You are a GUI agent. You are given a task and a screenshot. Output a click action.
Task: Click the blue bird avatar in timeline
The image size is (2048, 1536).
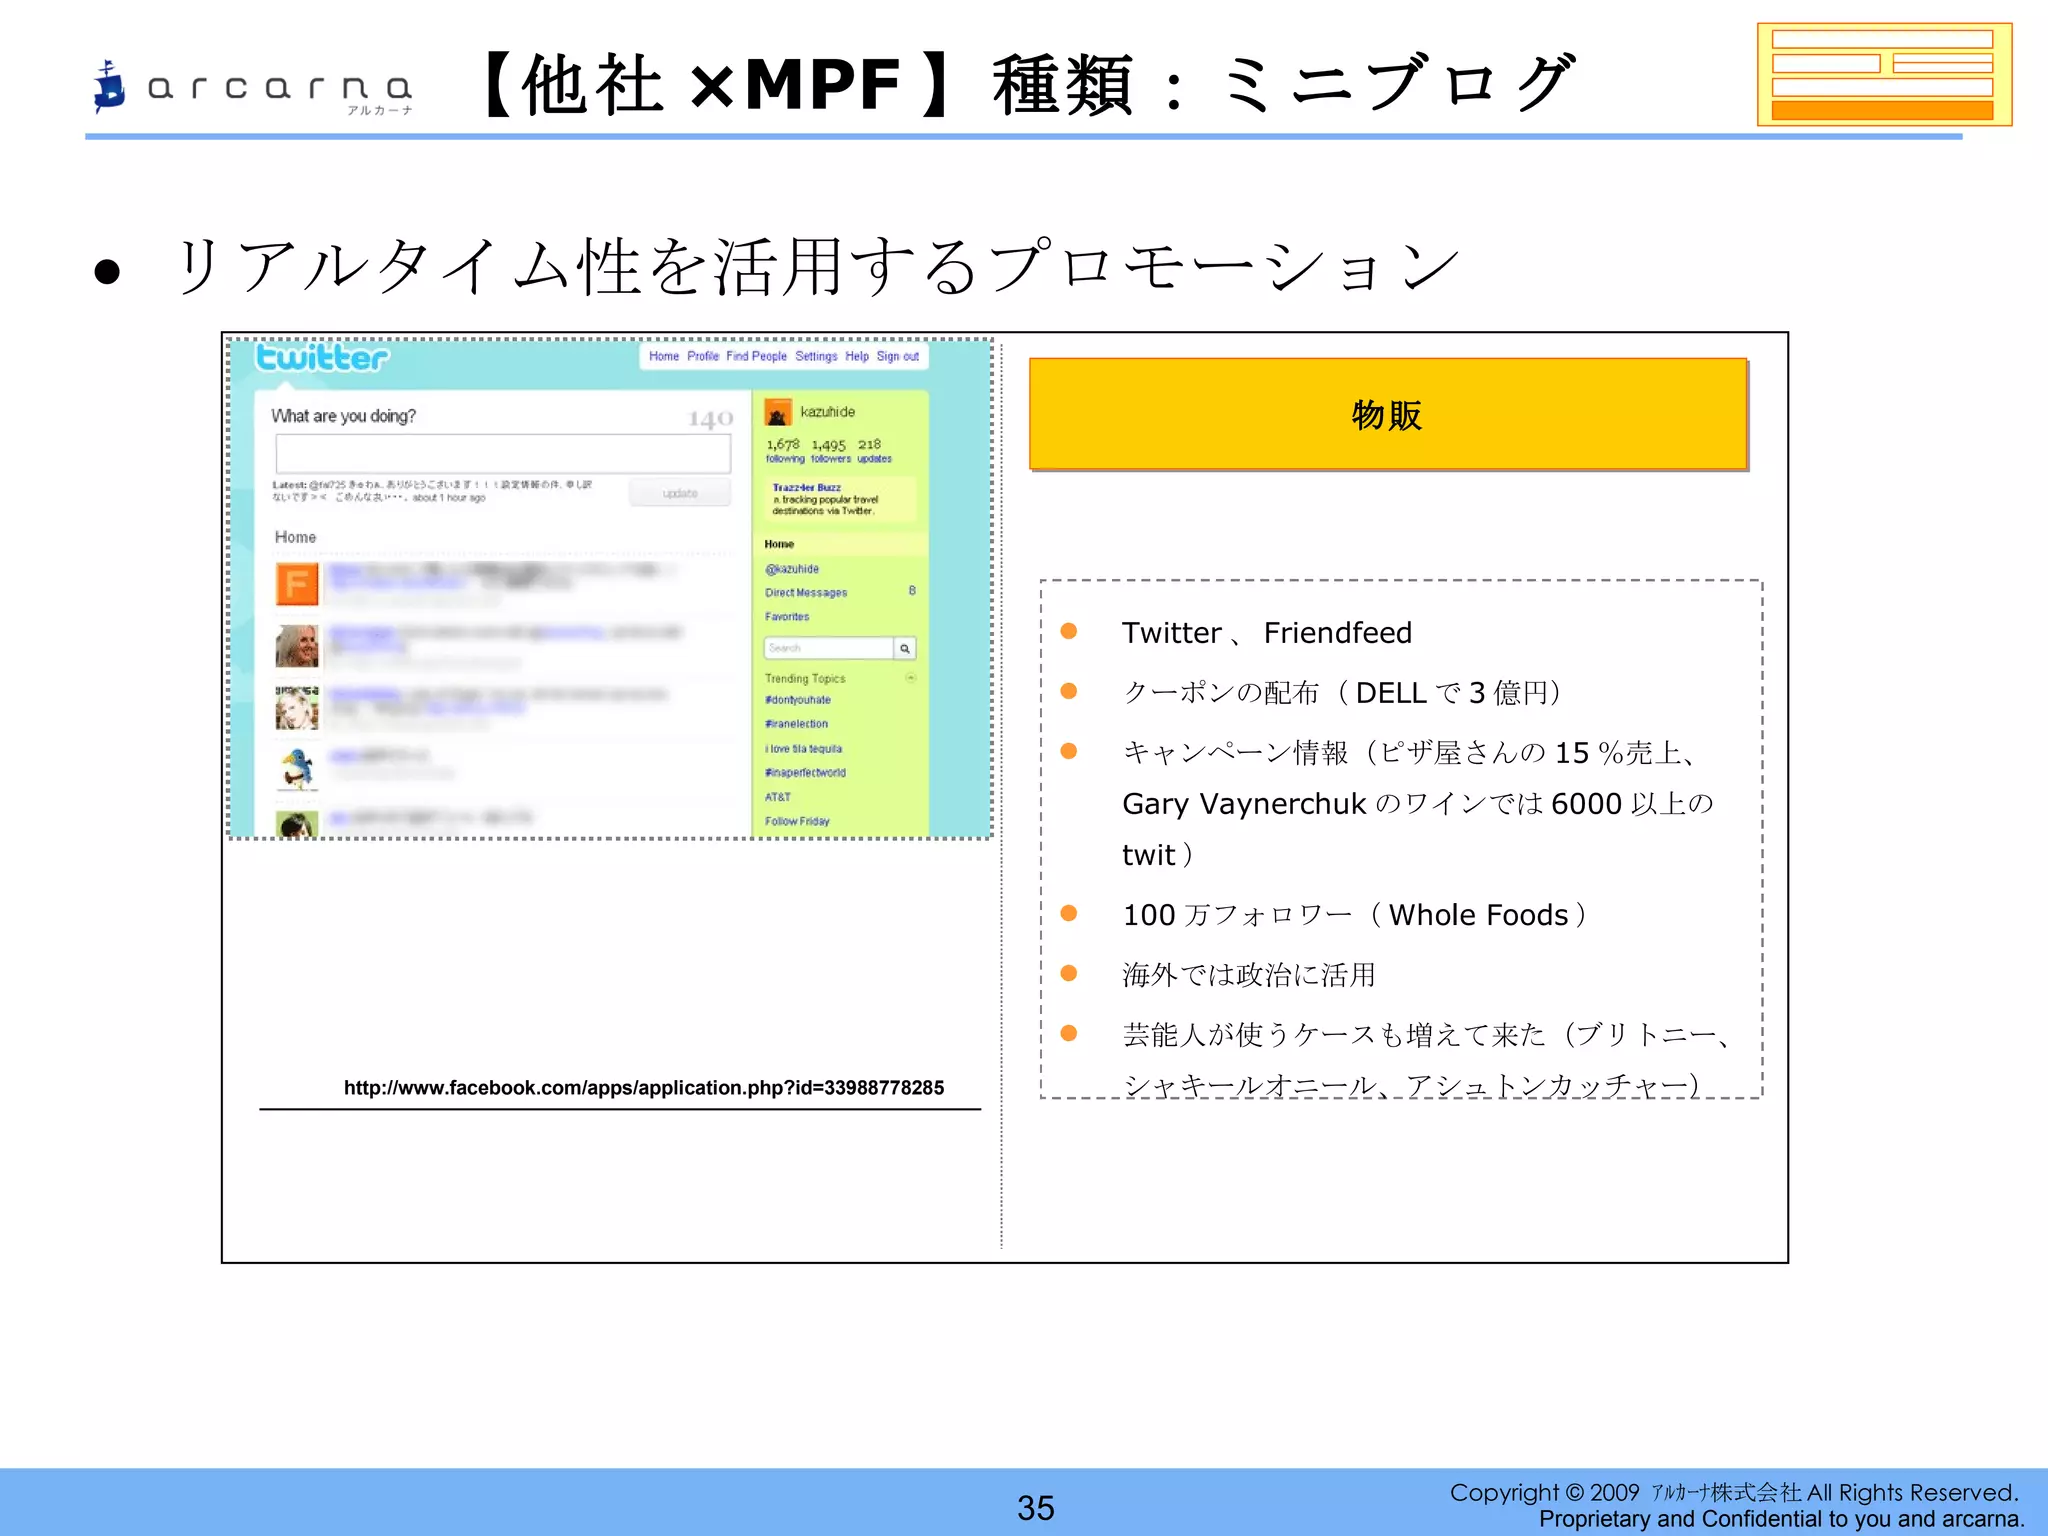click(297, 769)
